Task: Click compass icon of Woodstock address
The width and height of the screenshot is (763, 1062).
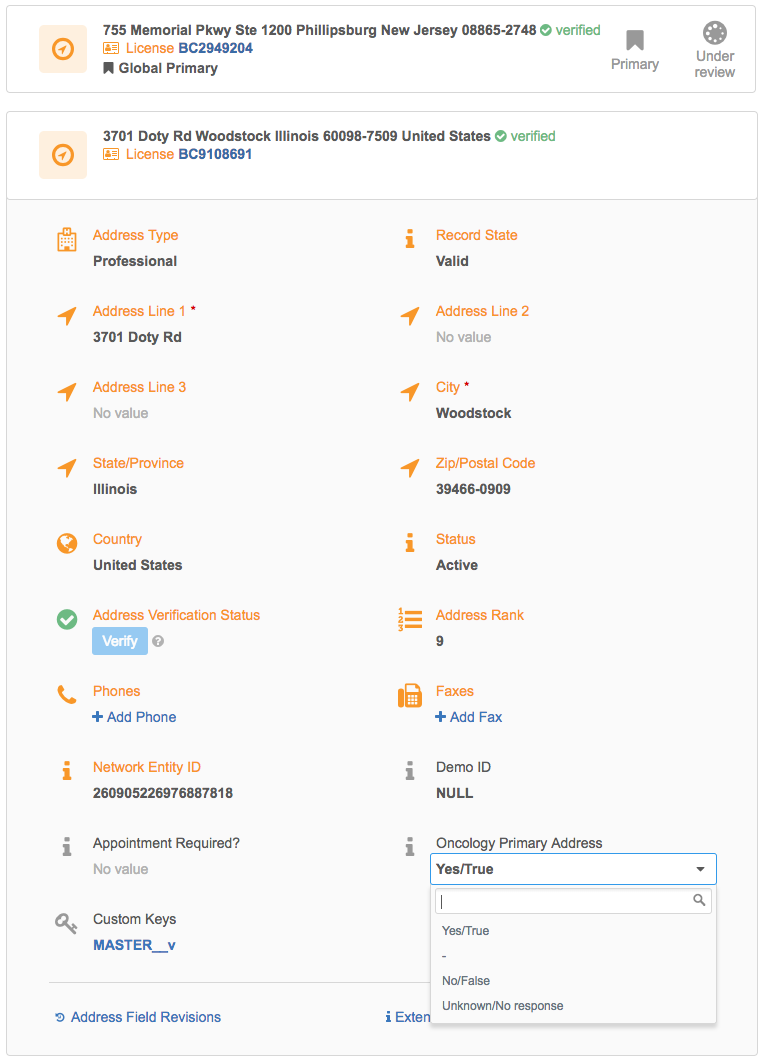Action: (63, 155)
